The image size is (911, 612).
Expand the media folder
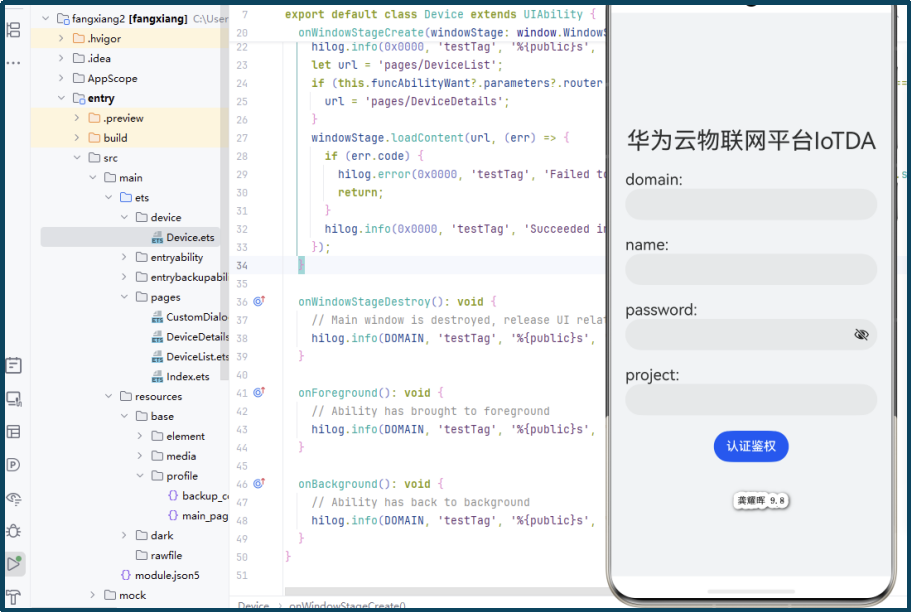tap(139, 456)
